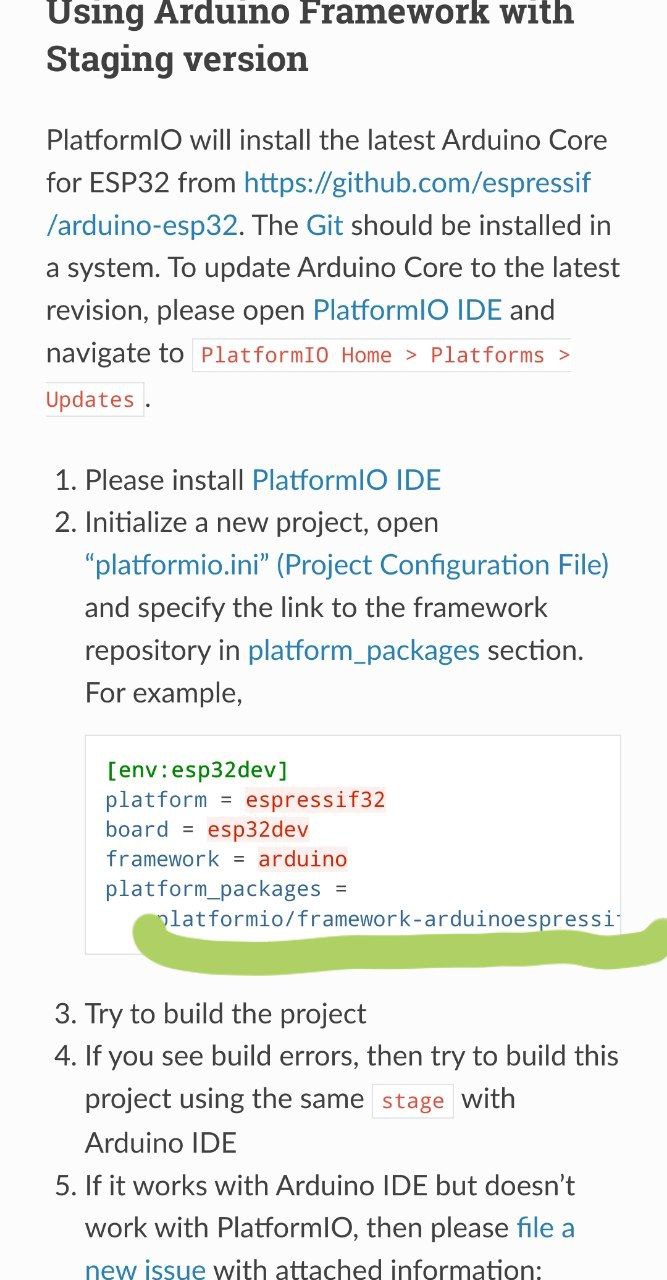Open PlatformIO IDE link before 'and navigate to'
Image resolution: width=667 pixels, height=1280 pixels.
(407, 310)
